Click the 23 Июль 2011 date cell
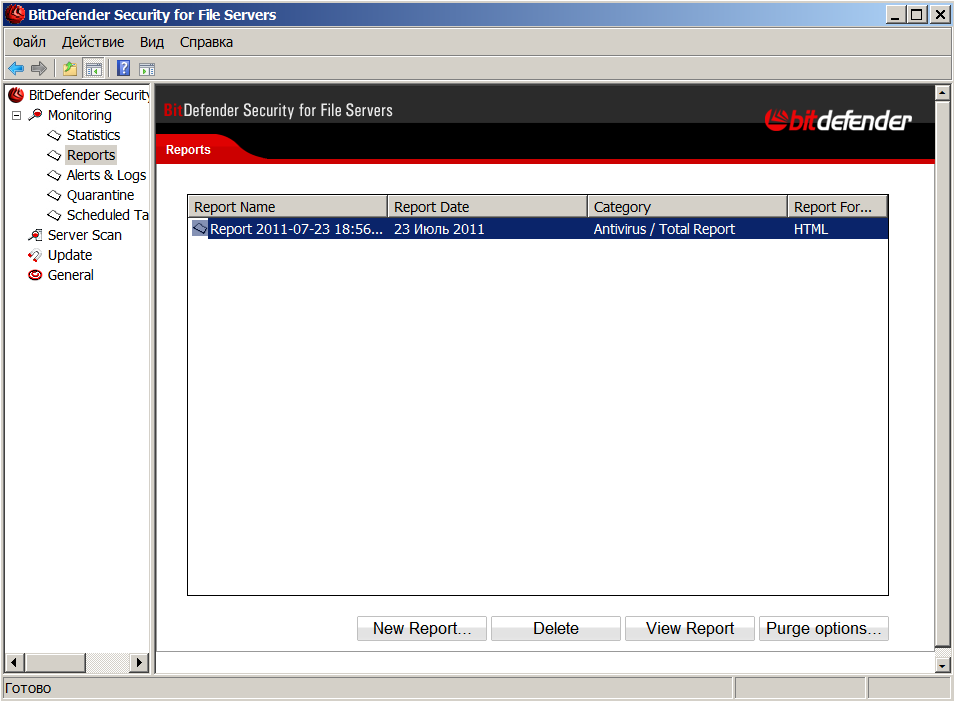This screenshot has height=701, width=954. click(x=439, y=229)
